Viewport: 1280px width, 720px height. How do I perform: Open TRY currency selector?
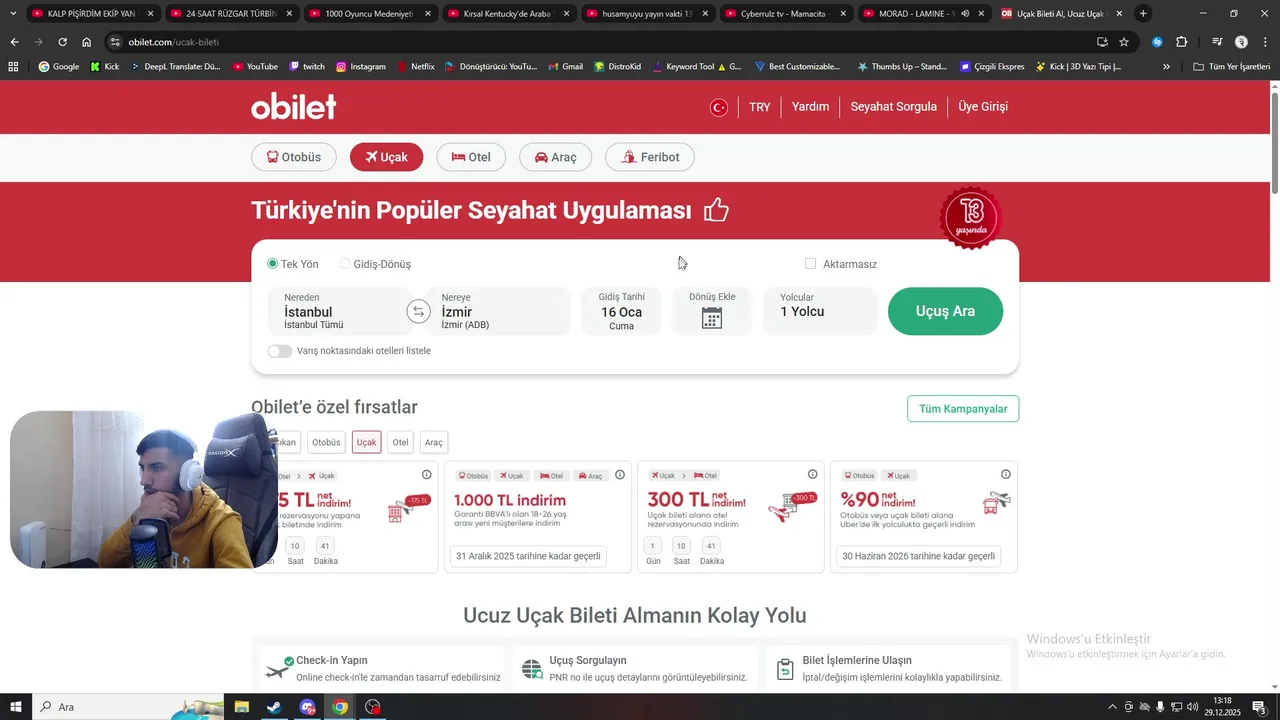tap(760, 107)
